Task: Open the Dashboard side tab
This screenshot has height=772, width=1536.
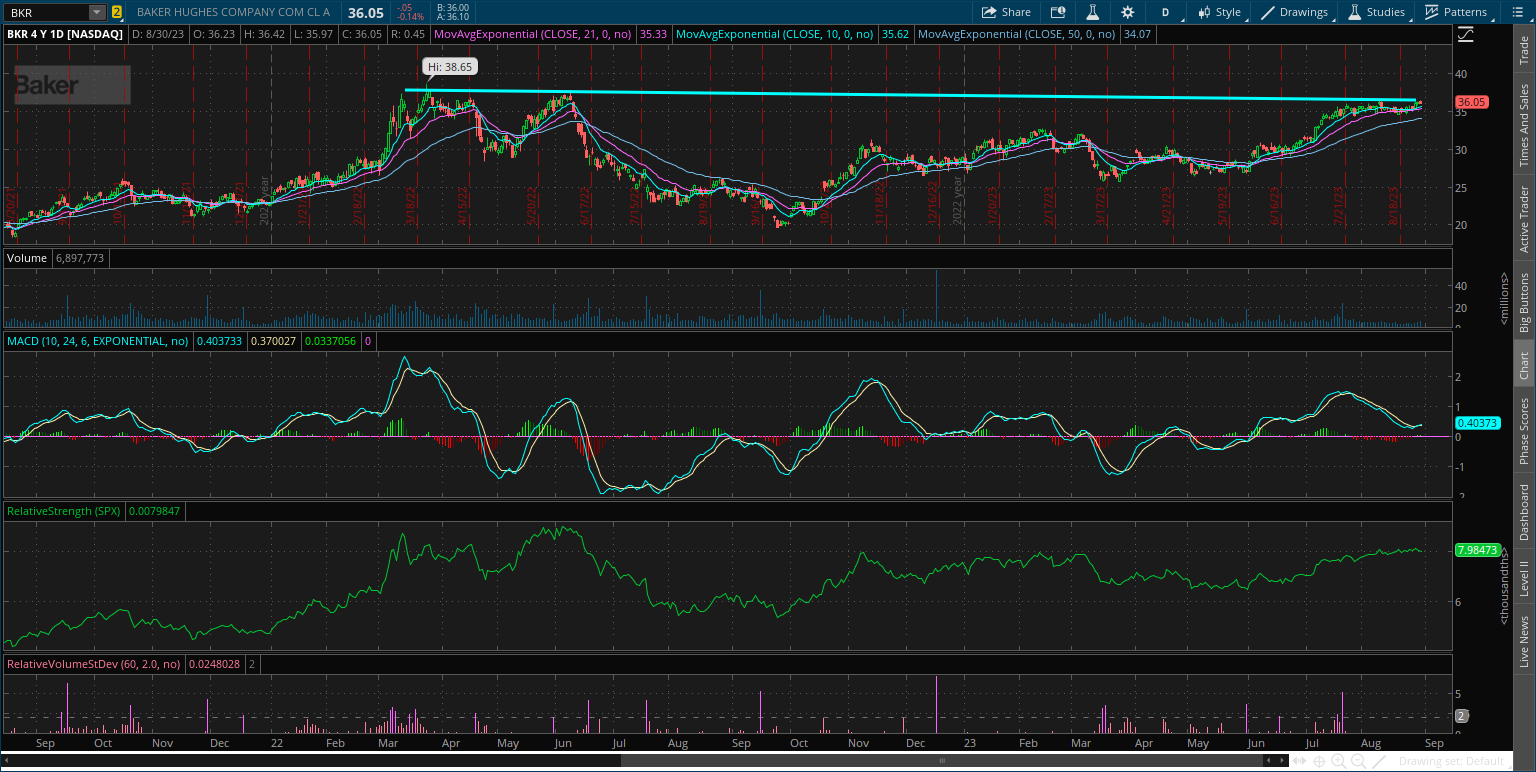Action: [1524, 513]
